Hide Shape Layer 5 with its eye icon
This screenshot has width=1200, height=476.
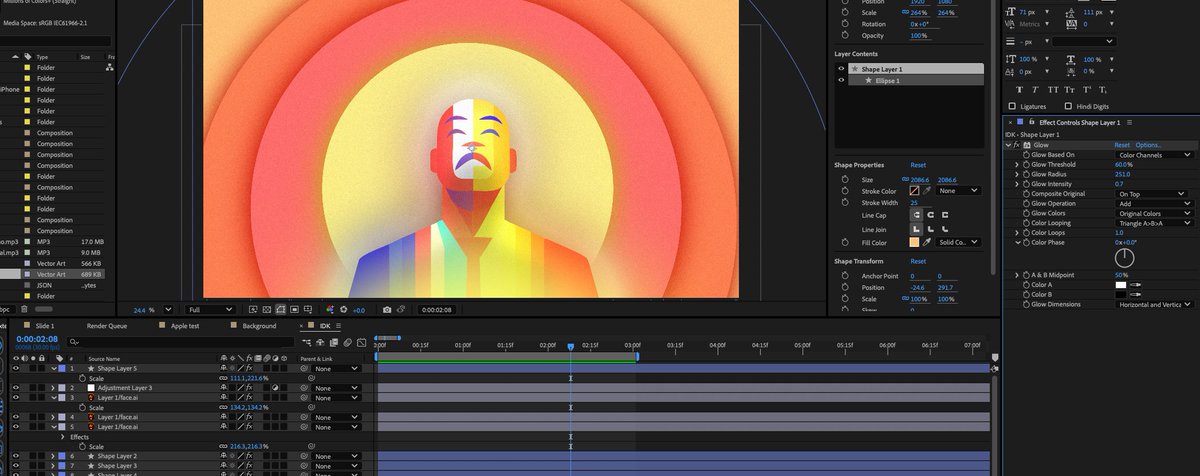click(15, 369)
